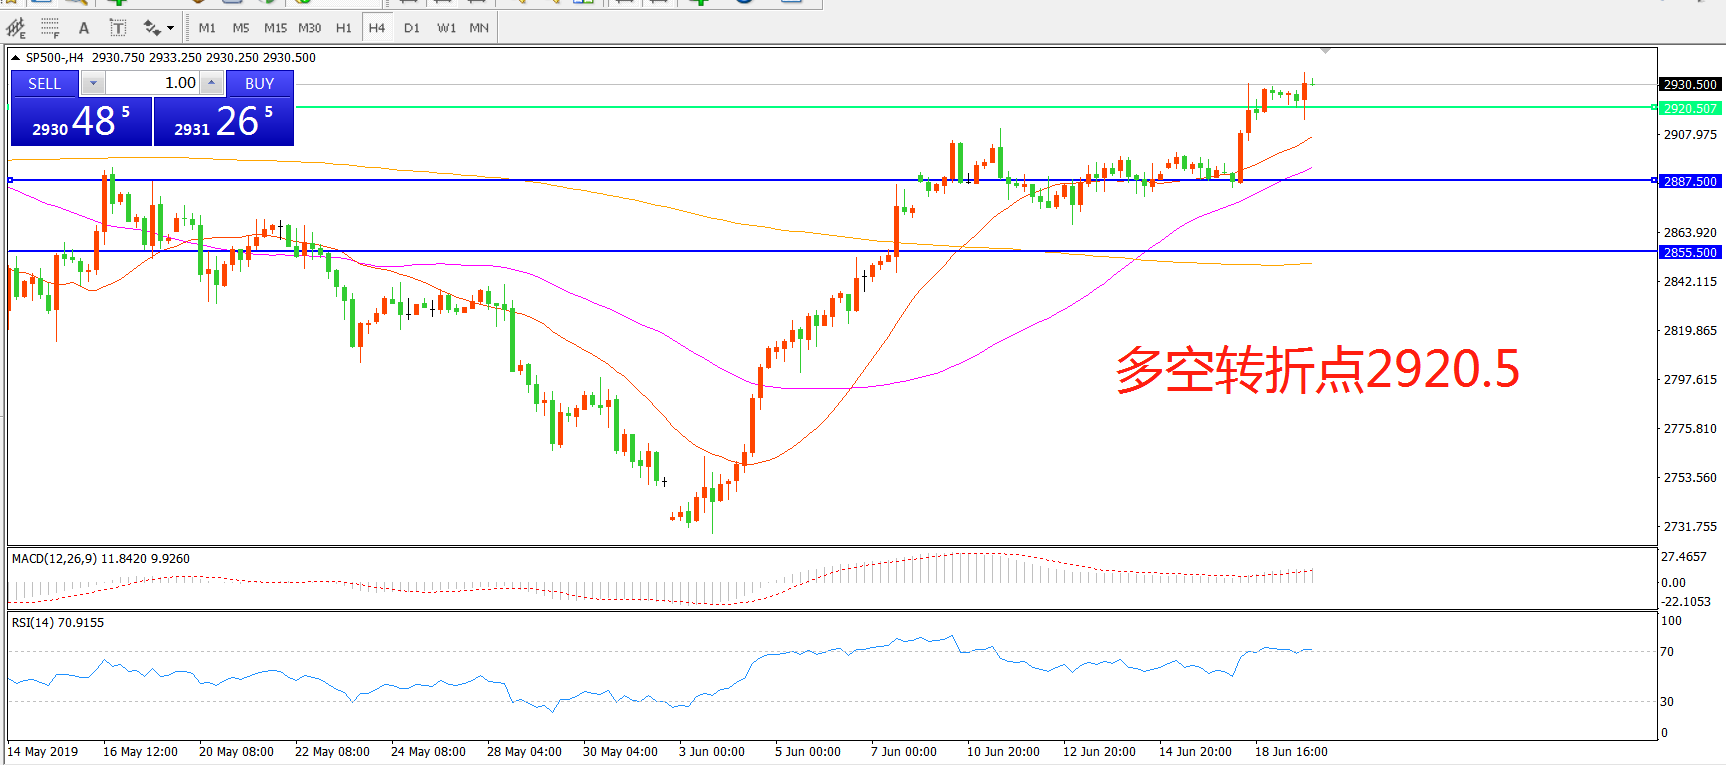Screen dimensions: 1726x765
Task: Click the Arrows objects icon
Action: pos(152,28)
